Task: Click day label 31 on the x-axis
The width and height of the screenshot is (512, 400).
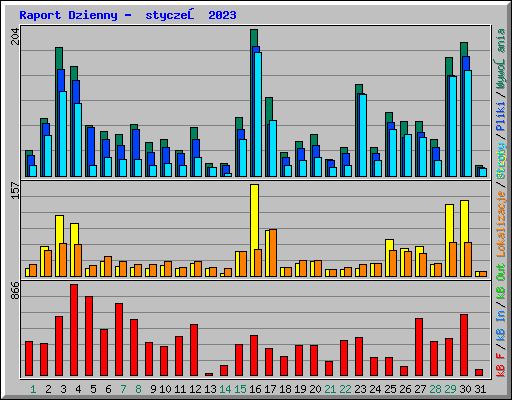Action: coord(480,389)
